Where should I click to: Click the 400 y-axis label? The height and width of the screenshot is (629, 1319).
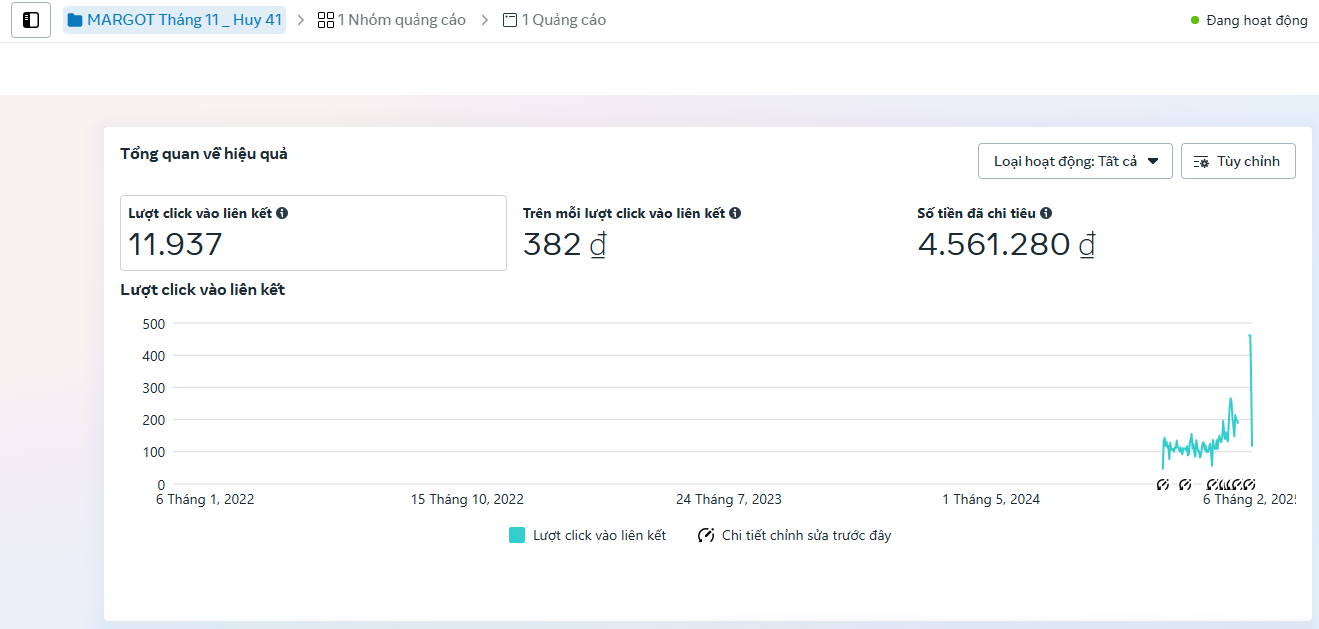pyautogui.click(x=154, y=355)
